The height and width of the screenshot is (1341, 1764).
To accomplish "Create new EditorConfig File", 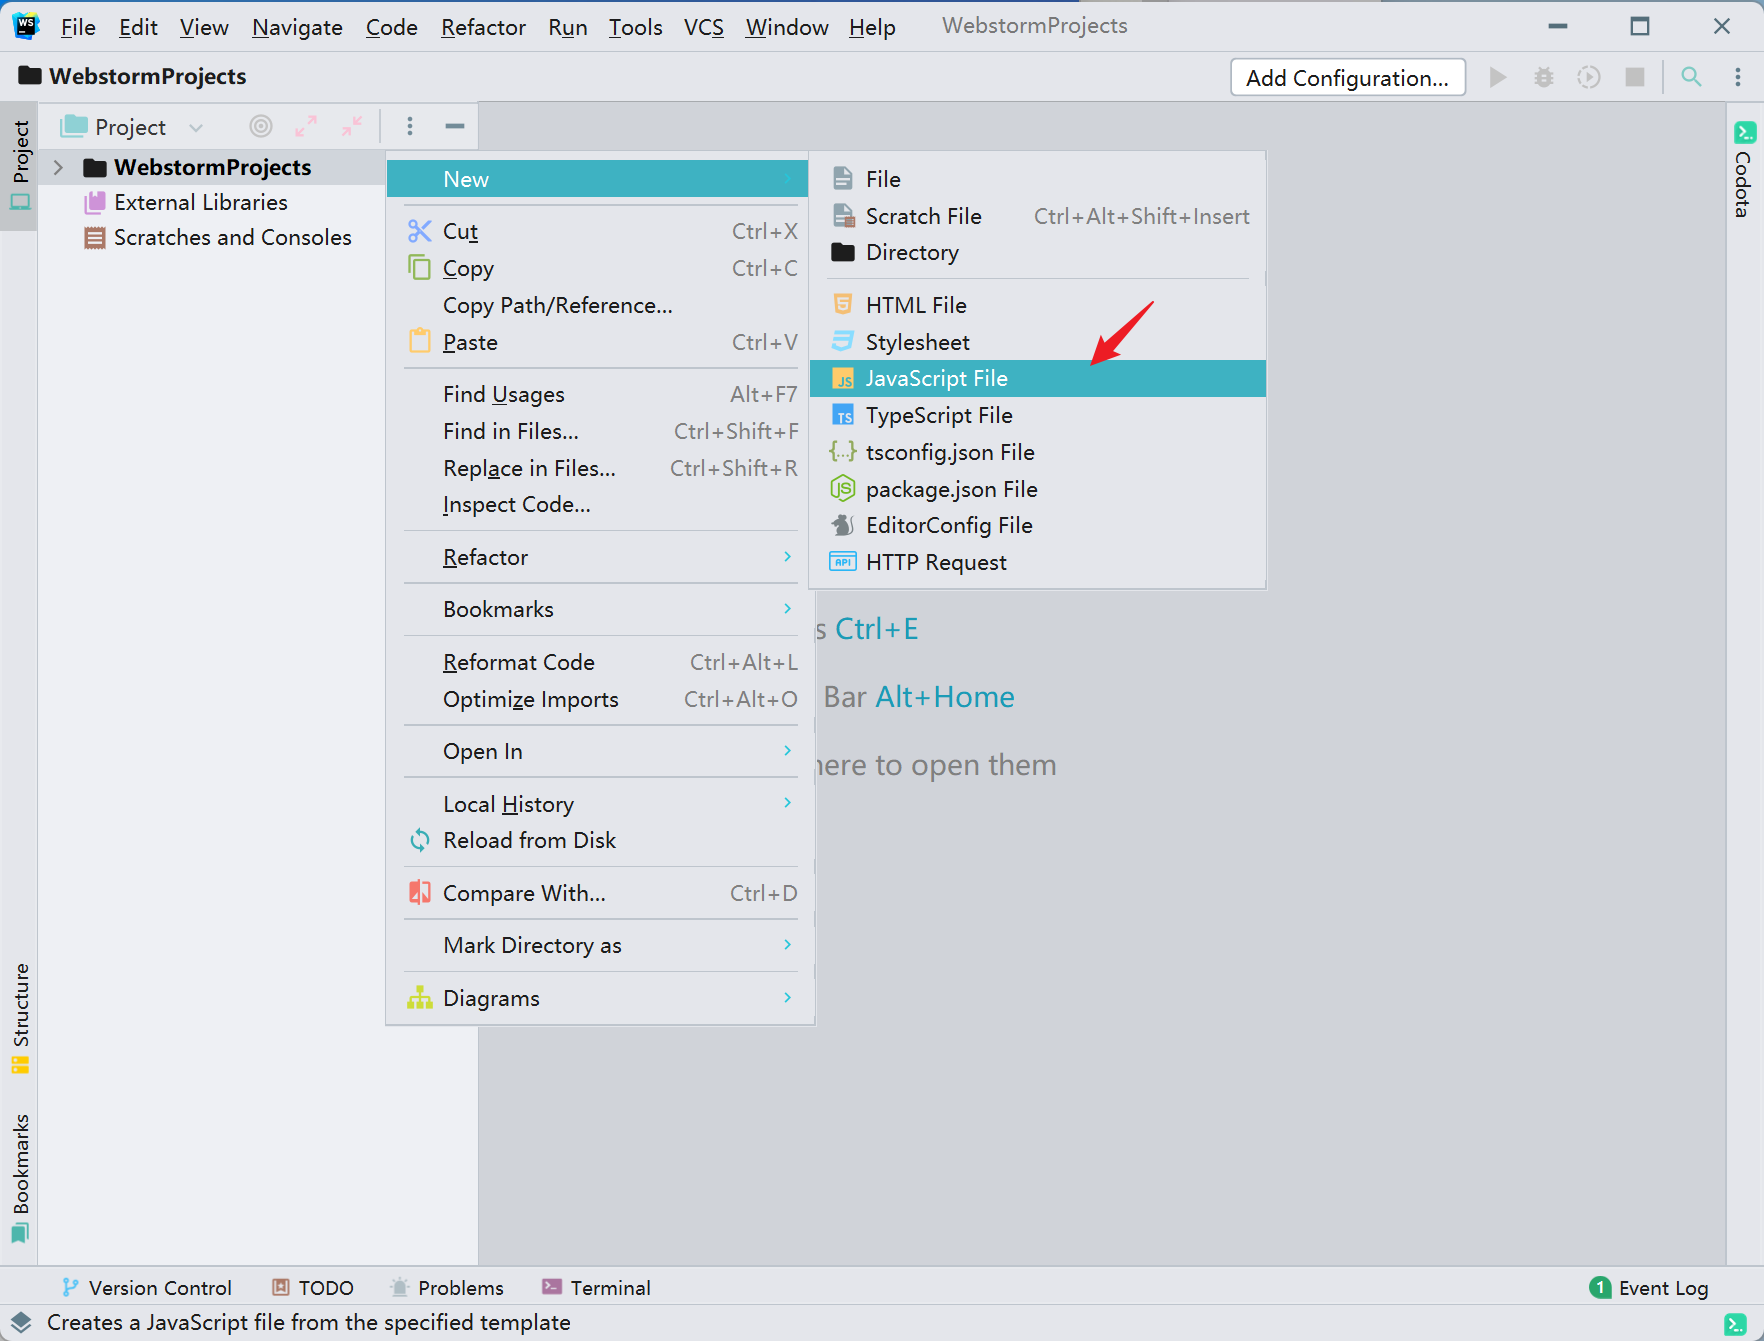I will tap(1038, 525).
